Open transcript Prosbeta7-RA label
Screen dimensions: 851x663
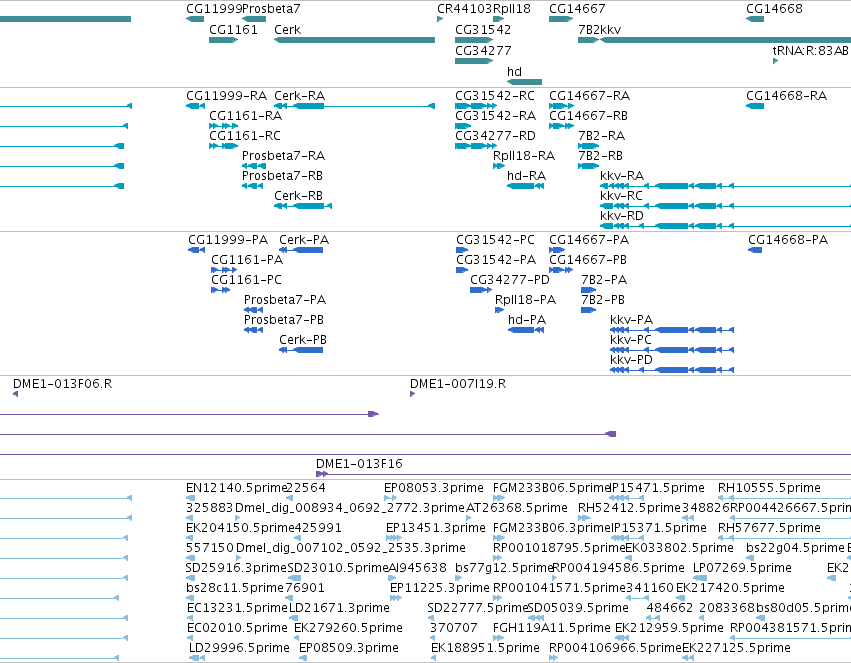[x=283, y=156]
